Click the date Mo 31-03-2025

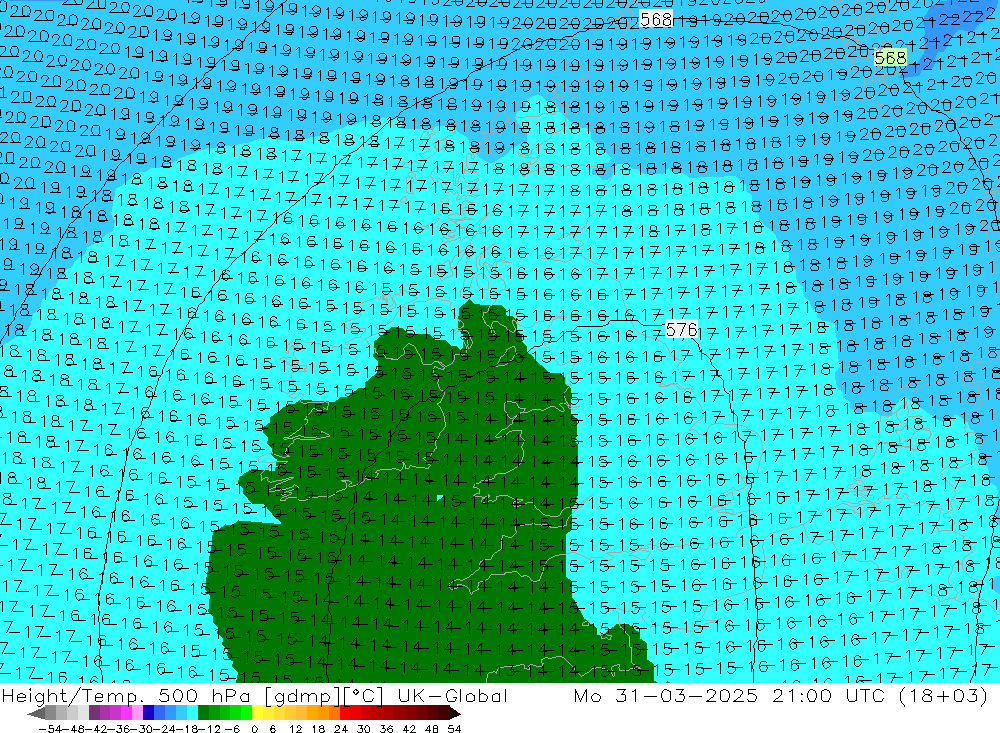pos(665,695)
